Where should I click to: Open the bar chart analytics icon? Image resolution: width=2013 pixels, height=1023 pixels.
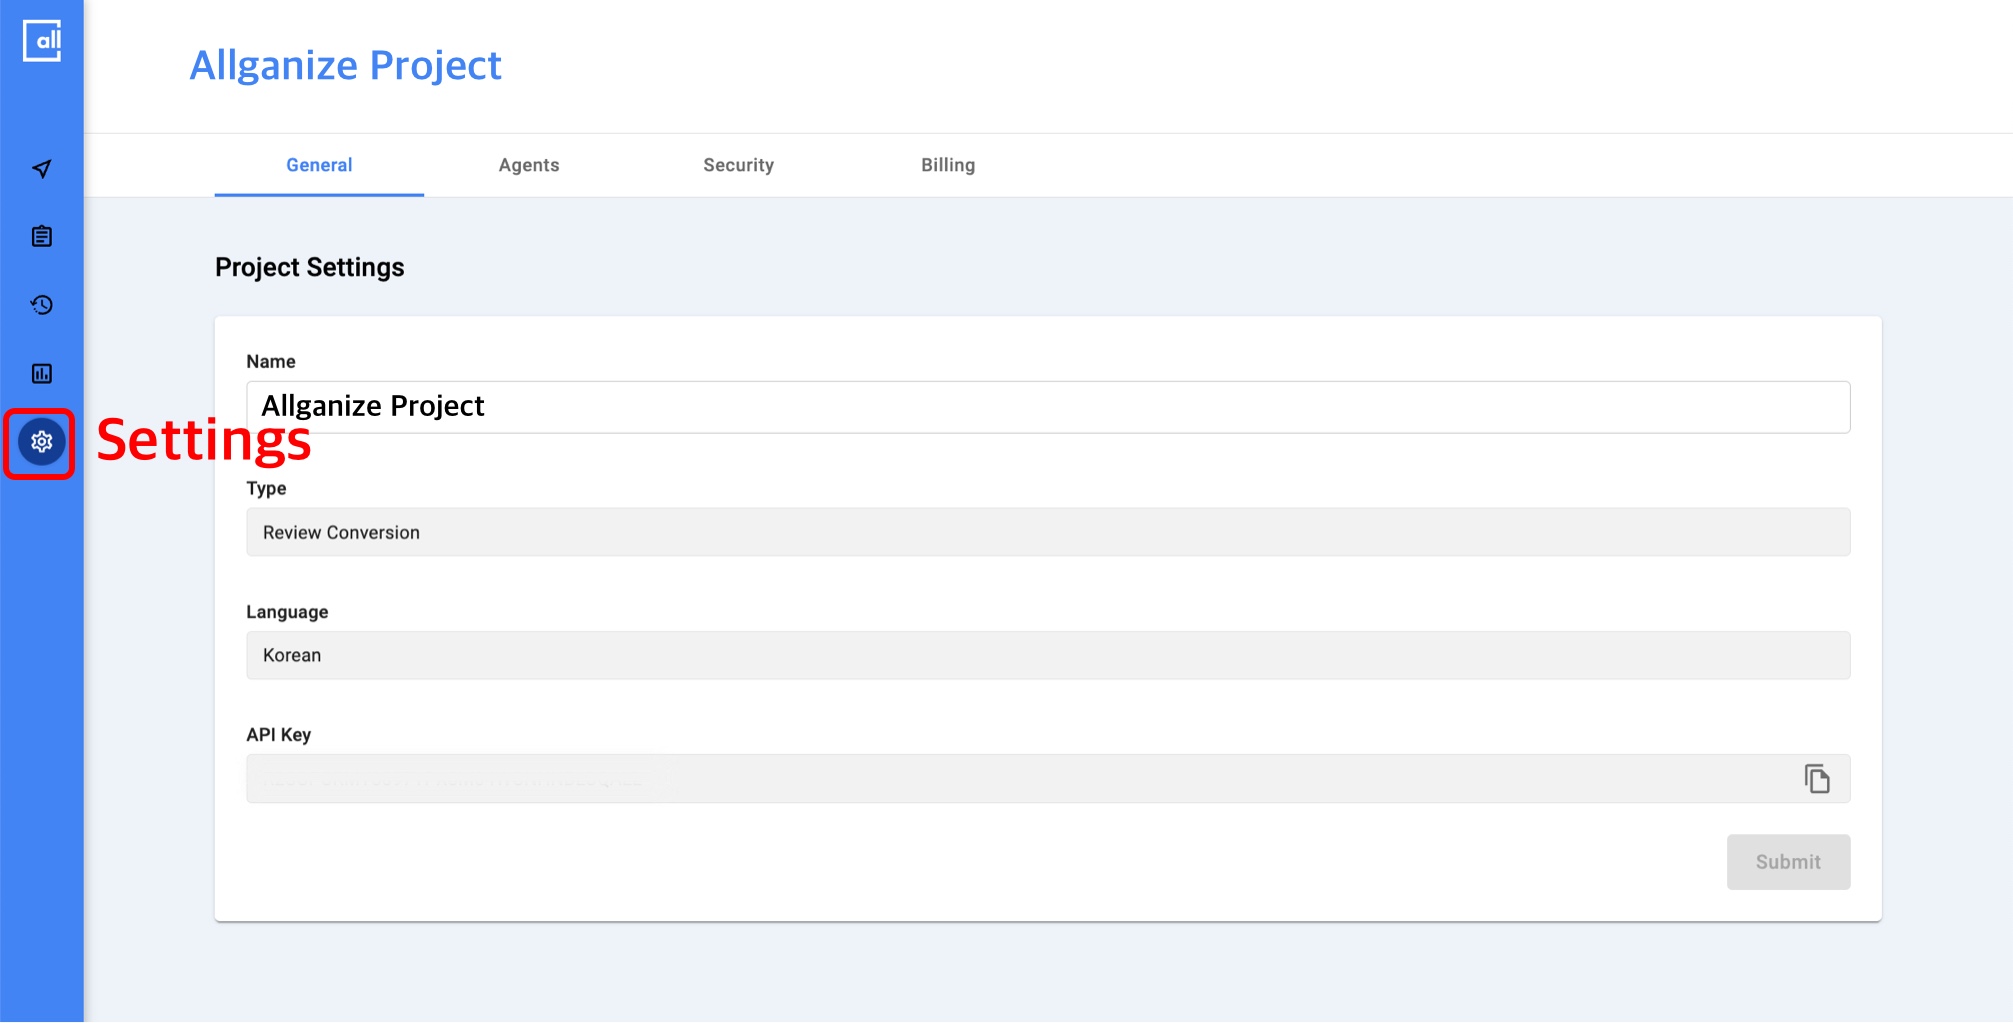[42, 374]
